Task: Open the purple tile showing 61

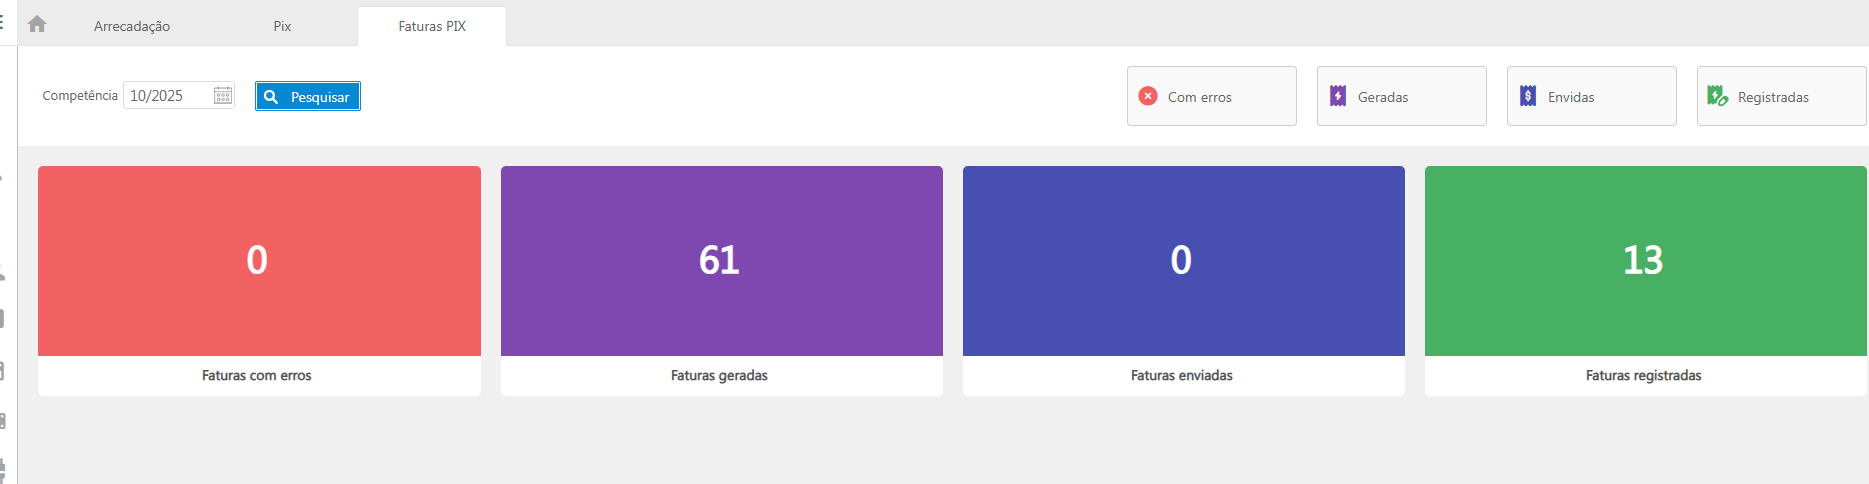Action: pyautogui.click(x=720, y=260)
